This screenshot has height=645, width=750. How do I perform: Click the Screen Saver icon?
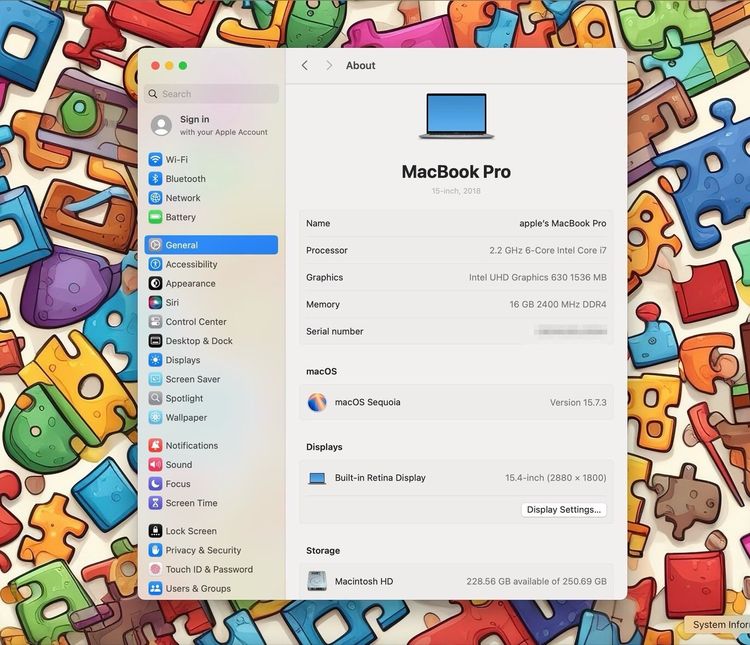tap(155, 379)
